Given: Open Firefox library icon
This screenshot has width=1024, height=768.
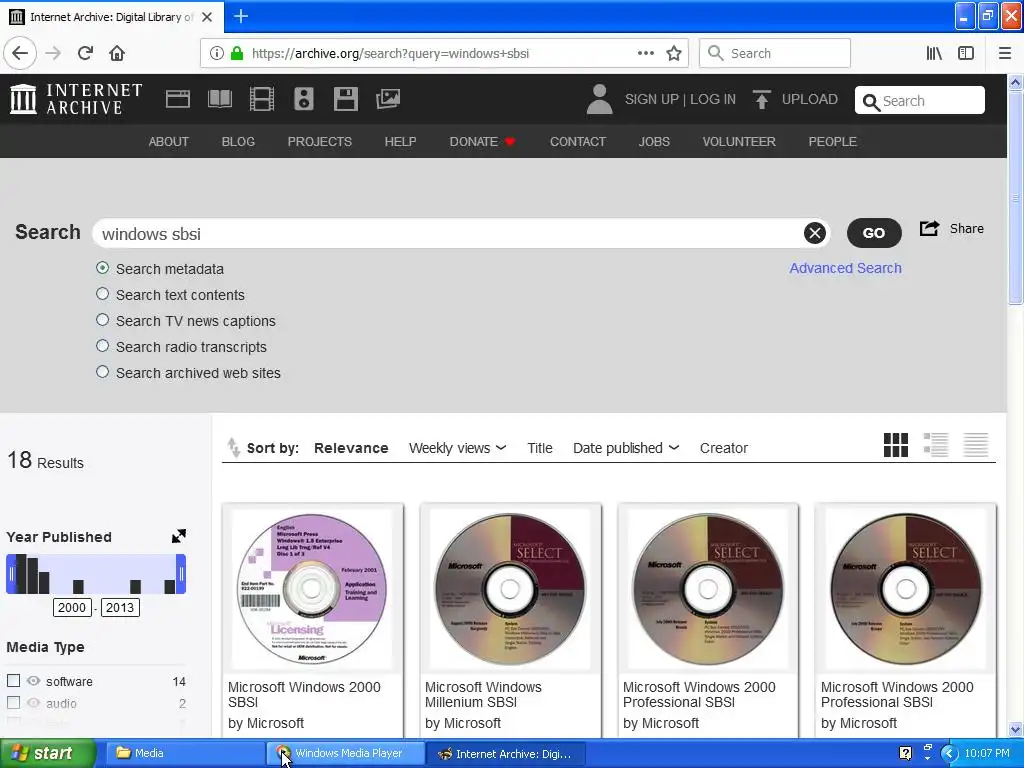Looking at the screenshot, I should (934, 54).
